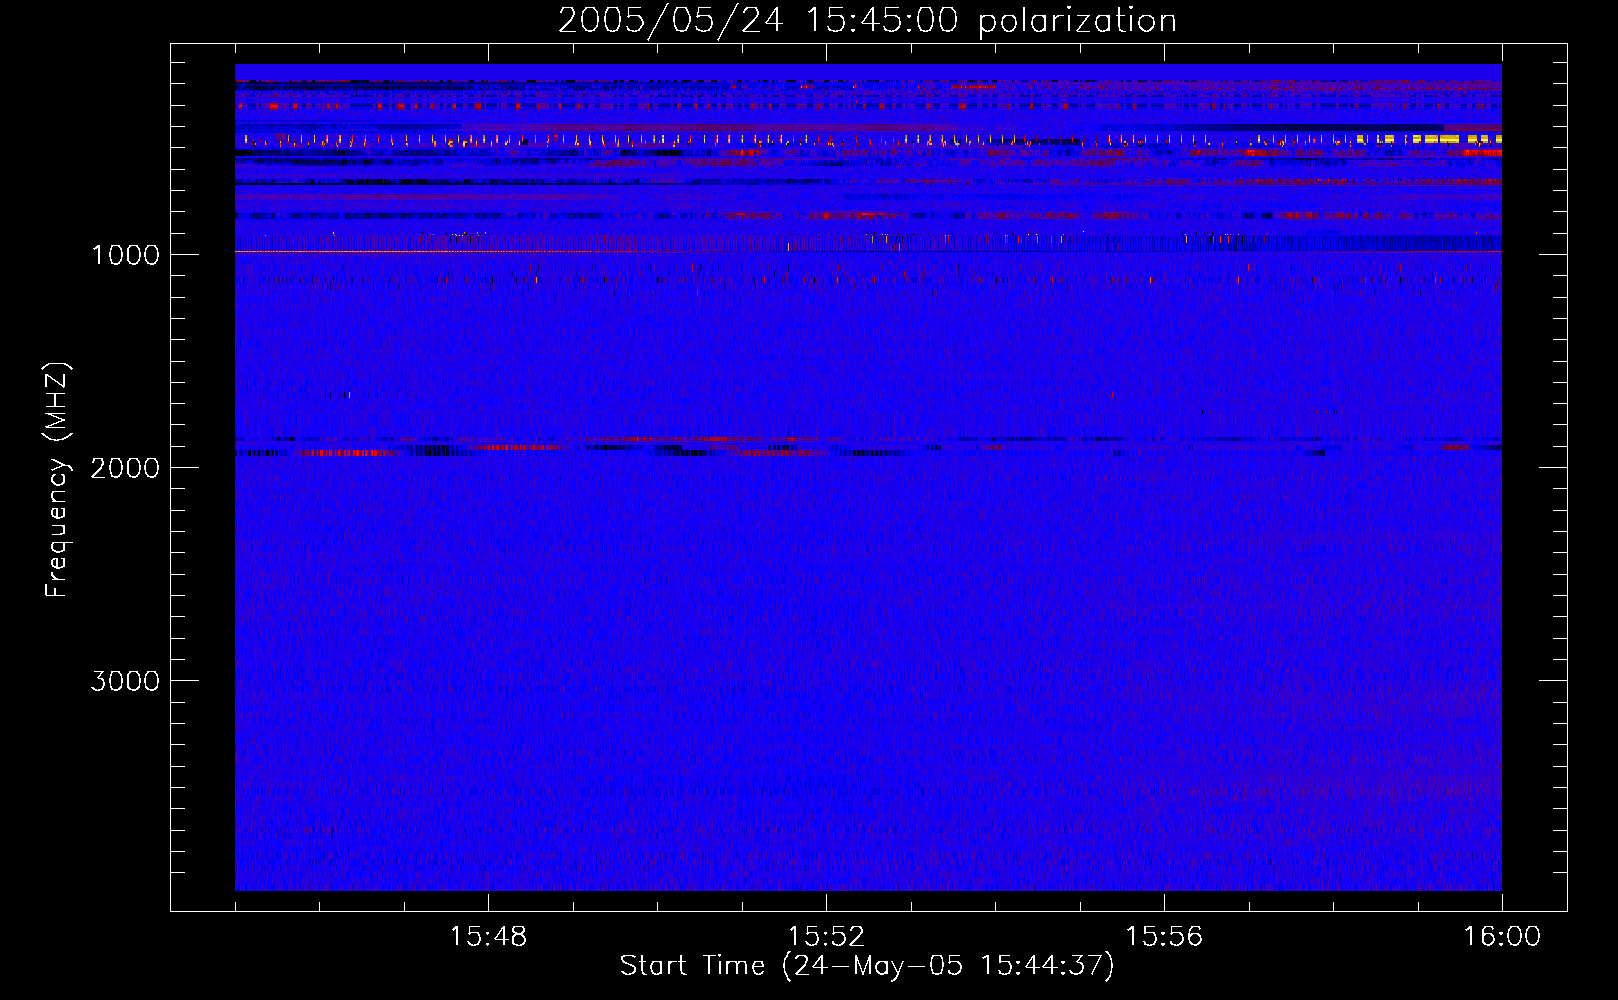
Task: Click the 1000 frequency tick label
Action: (125, 255)
